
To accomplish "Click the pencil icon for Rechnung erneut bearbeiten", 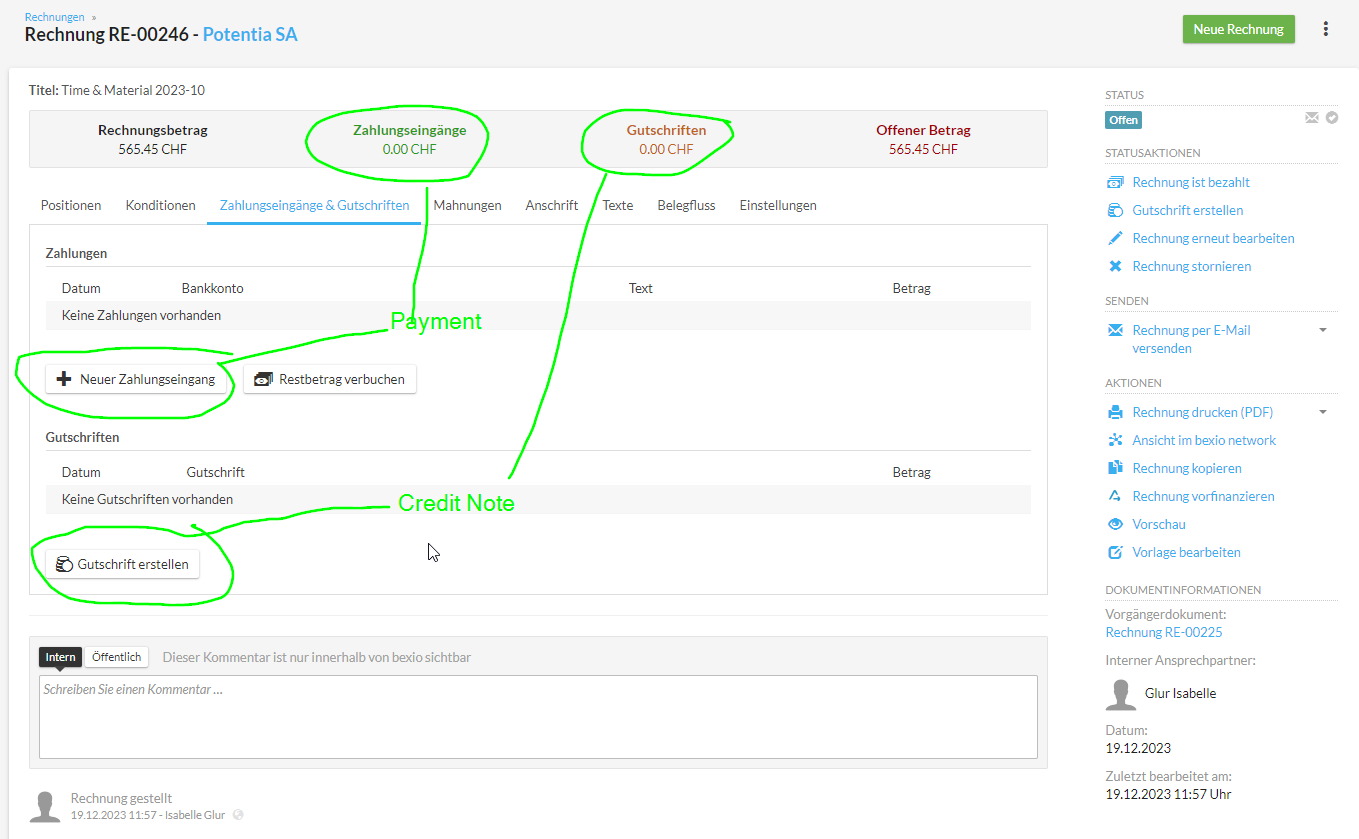I will tap(1116, 239).
